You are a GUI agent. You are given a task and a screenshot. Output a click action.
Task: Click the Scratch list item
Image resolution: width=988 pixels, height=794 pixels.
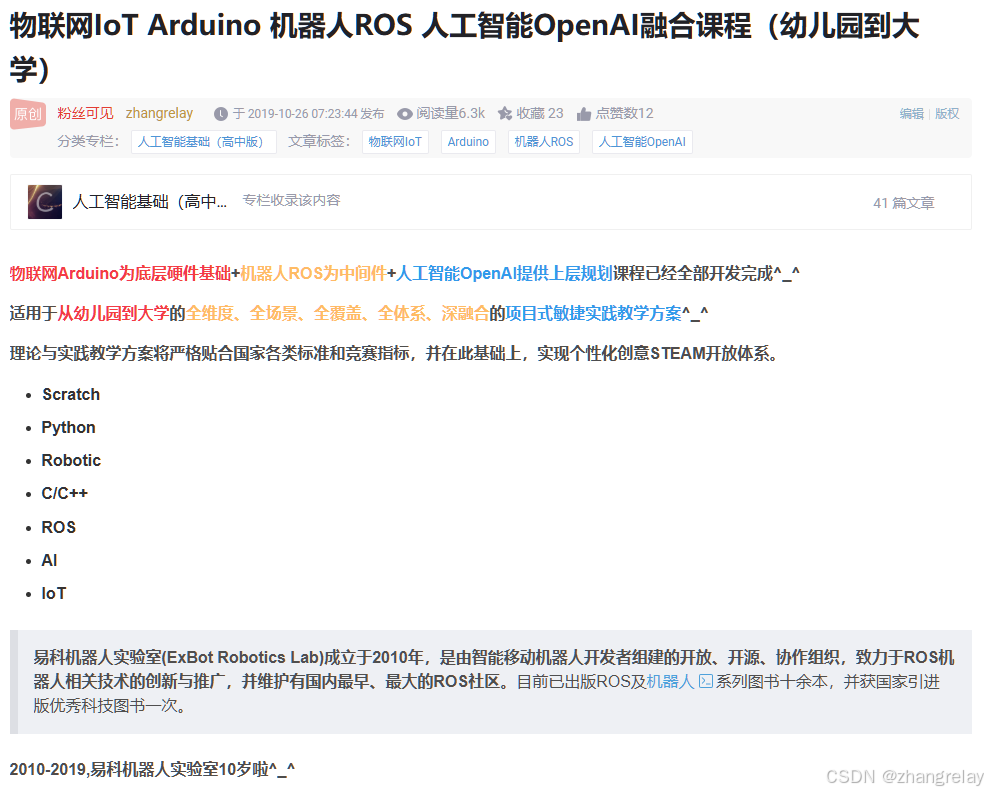click(x=71, y=394)
